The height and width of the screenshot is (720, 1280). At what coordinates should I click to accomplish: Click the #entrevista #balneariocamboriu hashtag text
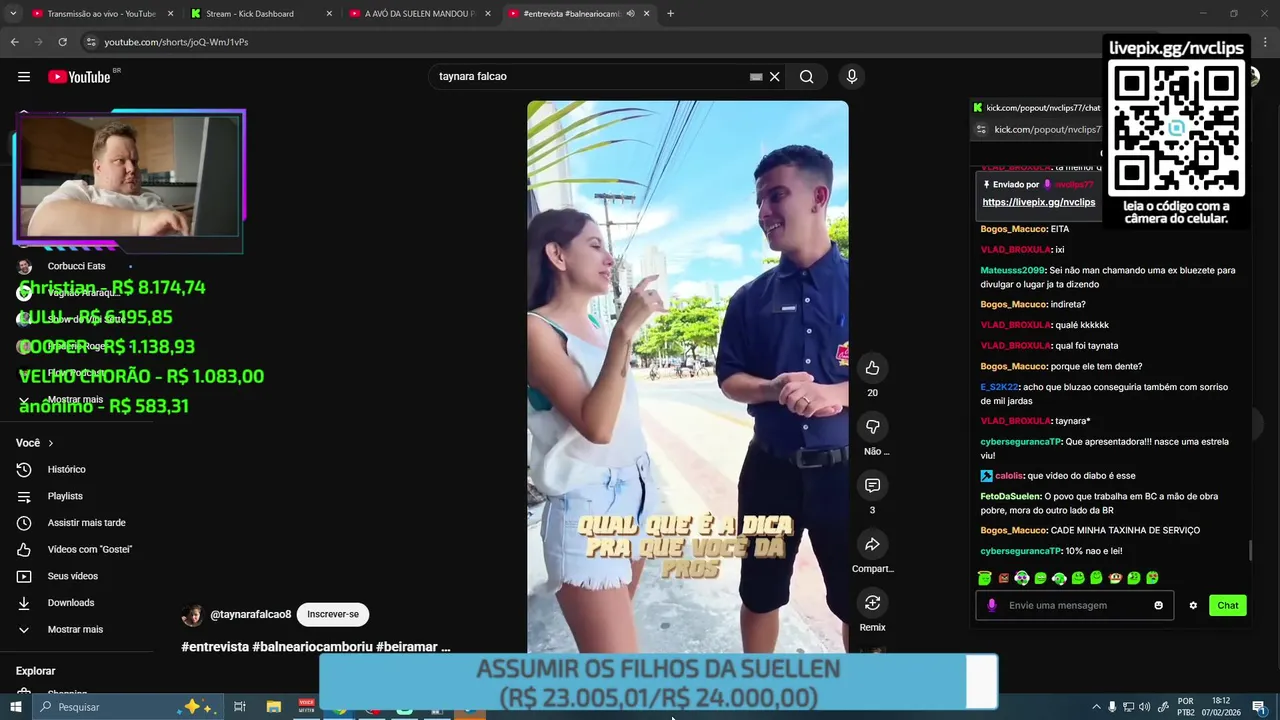tap(315, 647)
